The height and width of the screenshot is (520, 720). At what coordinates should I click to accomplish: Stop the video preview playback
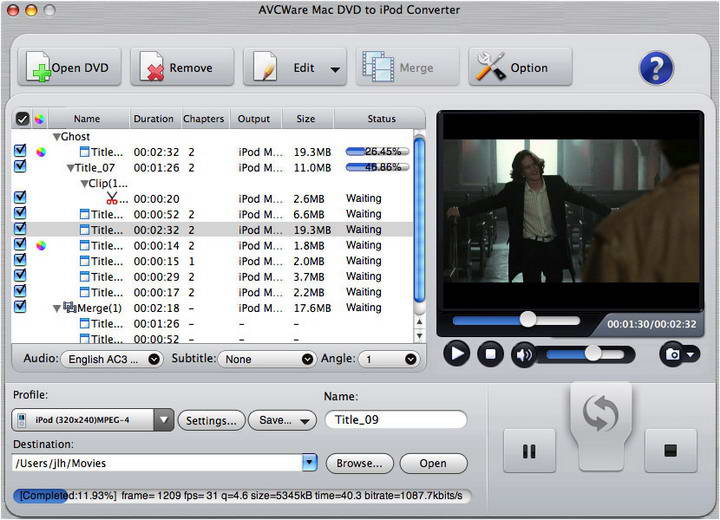(x=490, y=354)
